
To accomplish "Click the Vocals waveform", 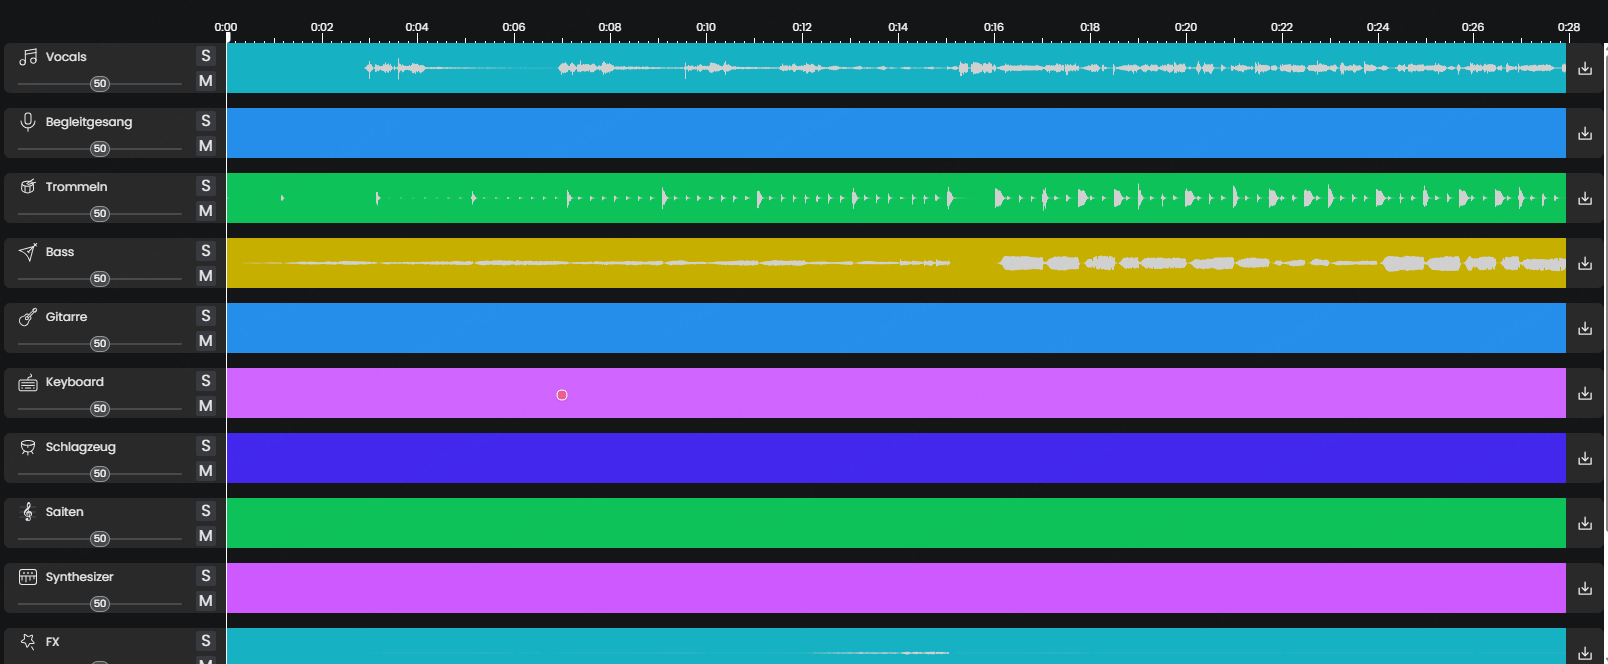I will [896, 68].
